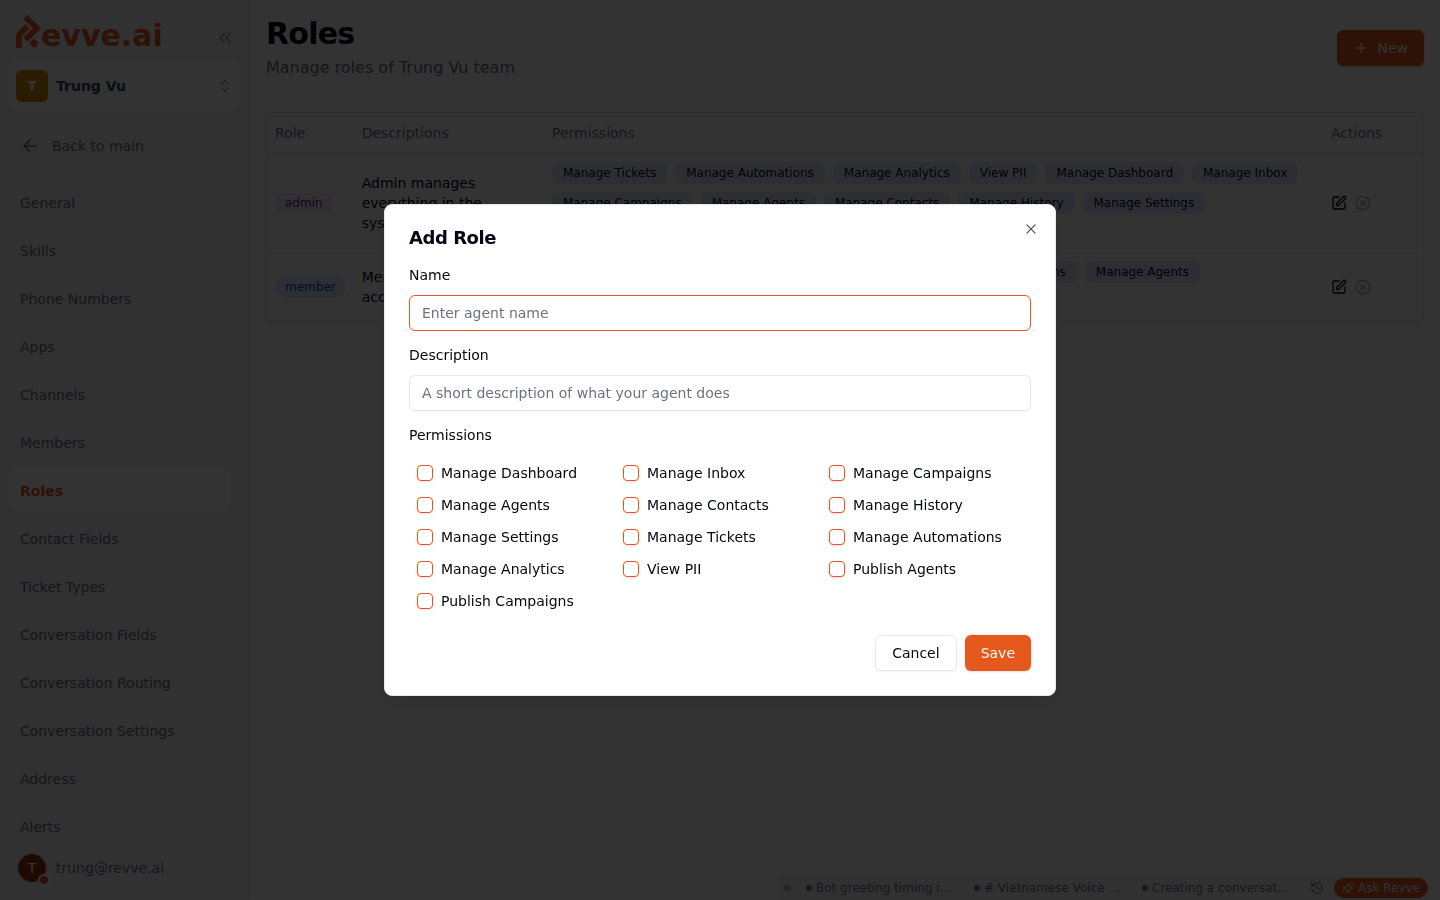The height and width of the screenshot is (900, 1440).
Task: Open the Vietnamese Voice conversation tab
Action: tap(1047, 888)
